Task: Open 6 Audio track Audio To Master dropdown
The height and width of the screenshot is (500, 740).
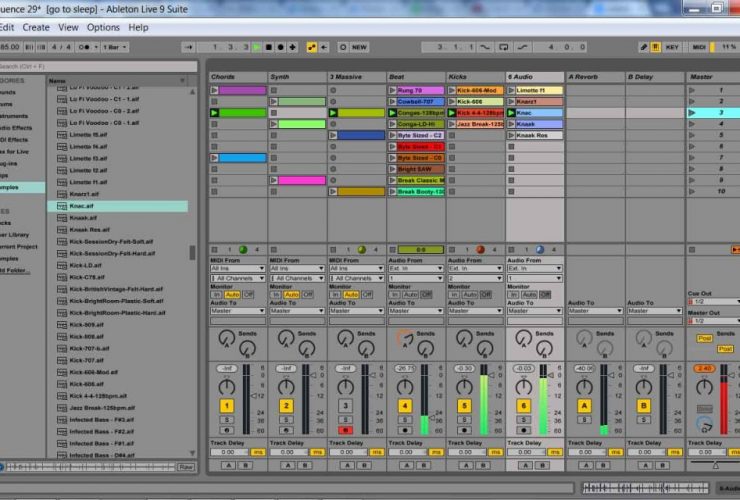Action: tap(535, 311)
